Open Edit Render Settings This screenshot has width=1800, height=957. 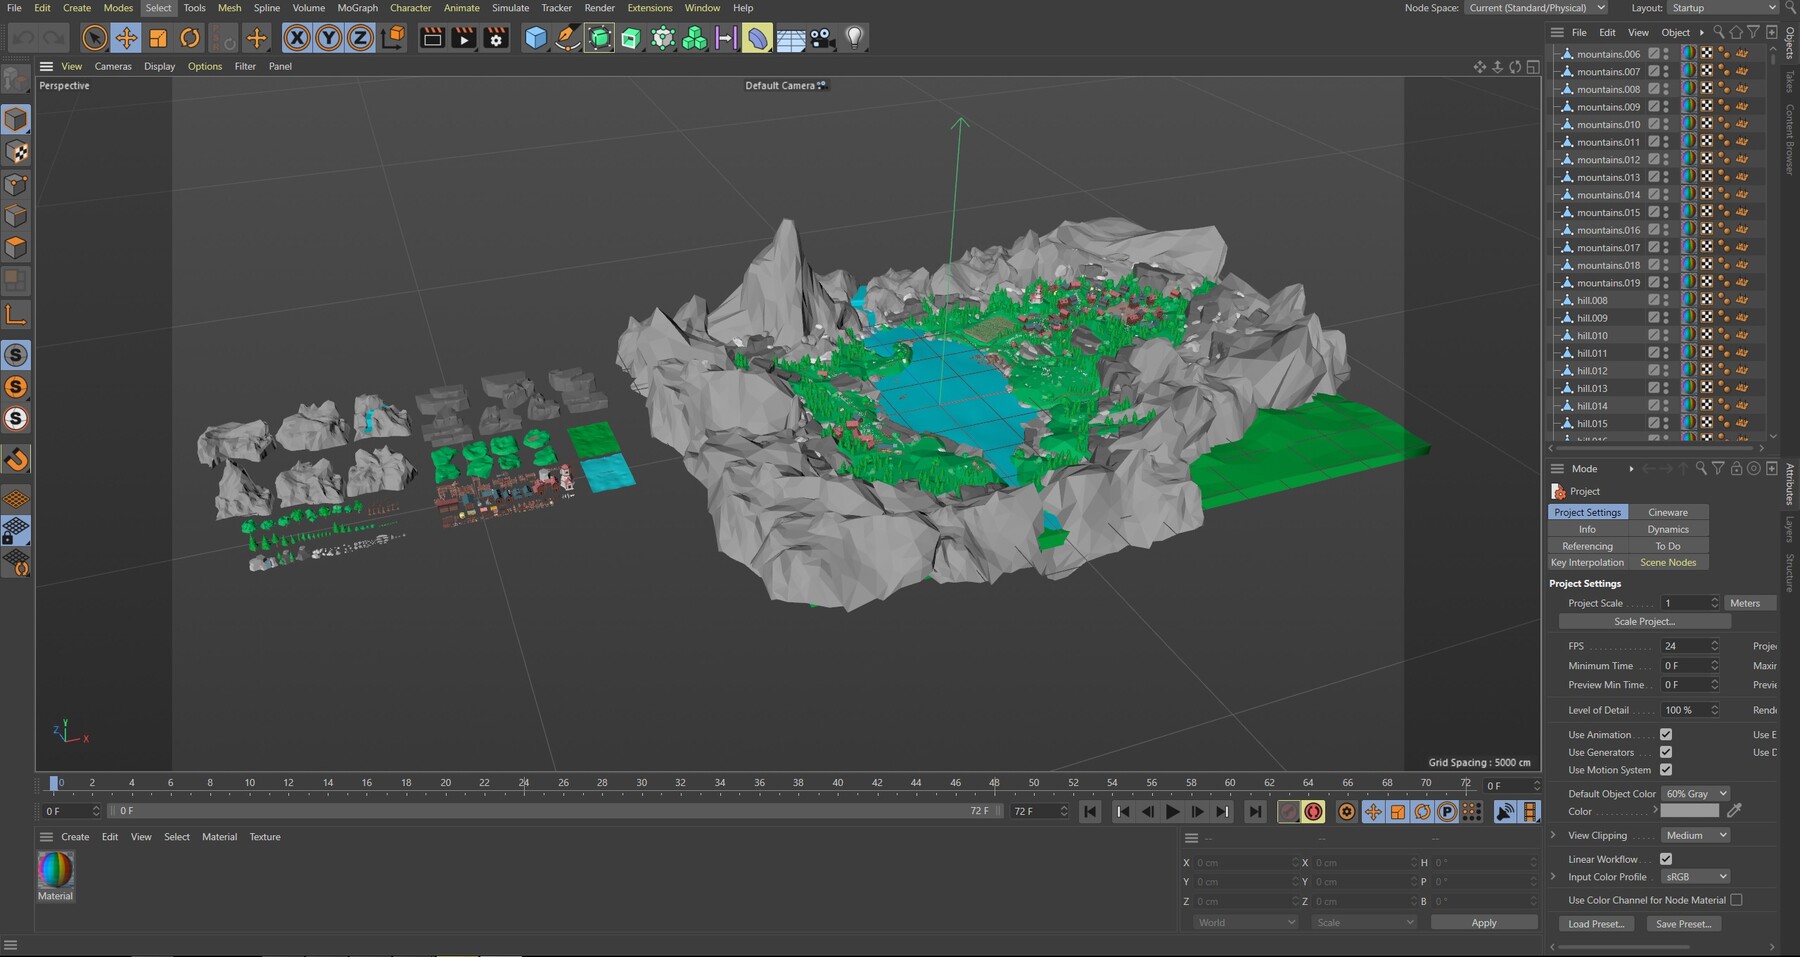pyautogui.click(x=496, y=38)
